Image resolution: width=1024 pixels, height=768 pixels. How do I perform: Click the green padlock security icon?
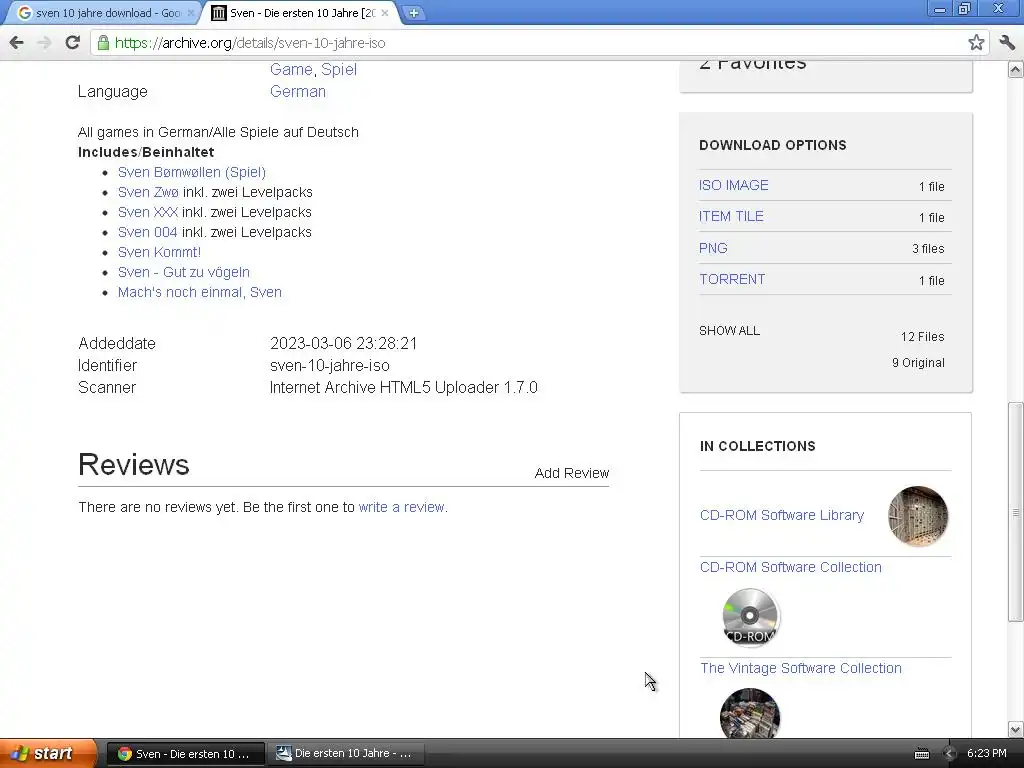[103, 43]
